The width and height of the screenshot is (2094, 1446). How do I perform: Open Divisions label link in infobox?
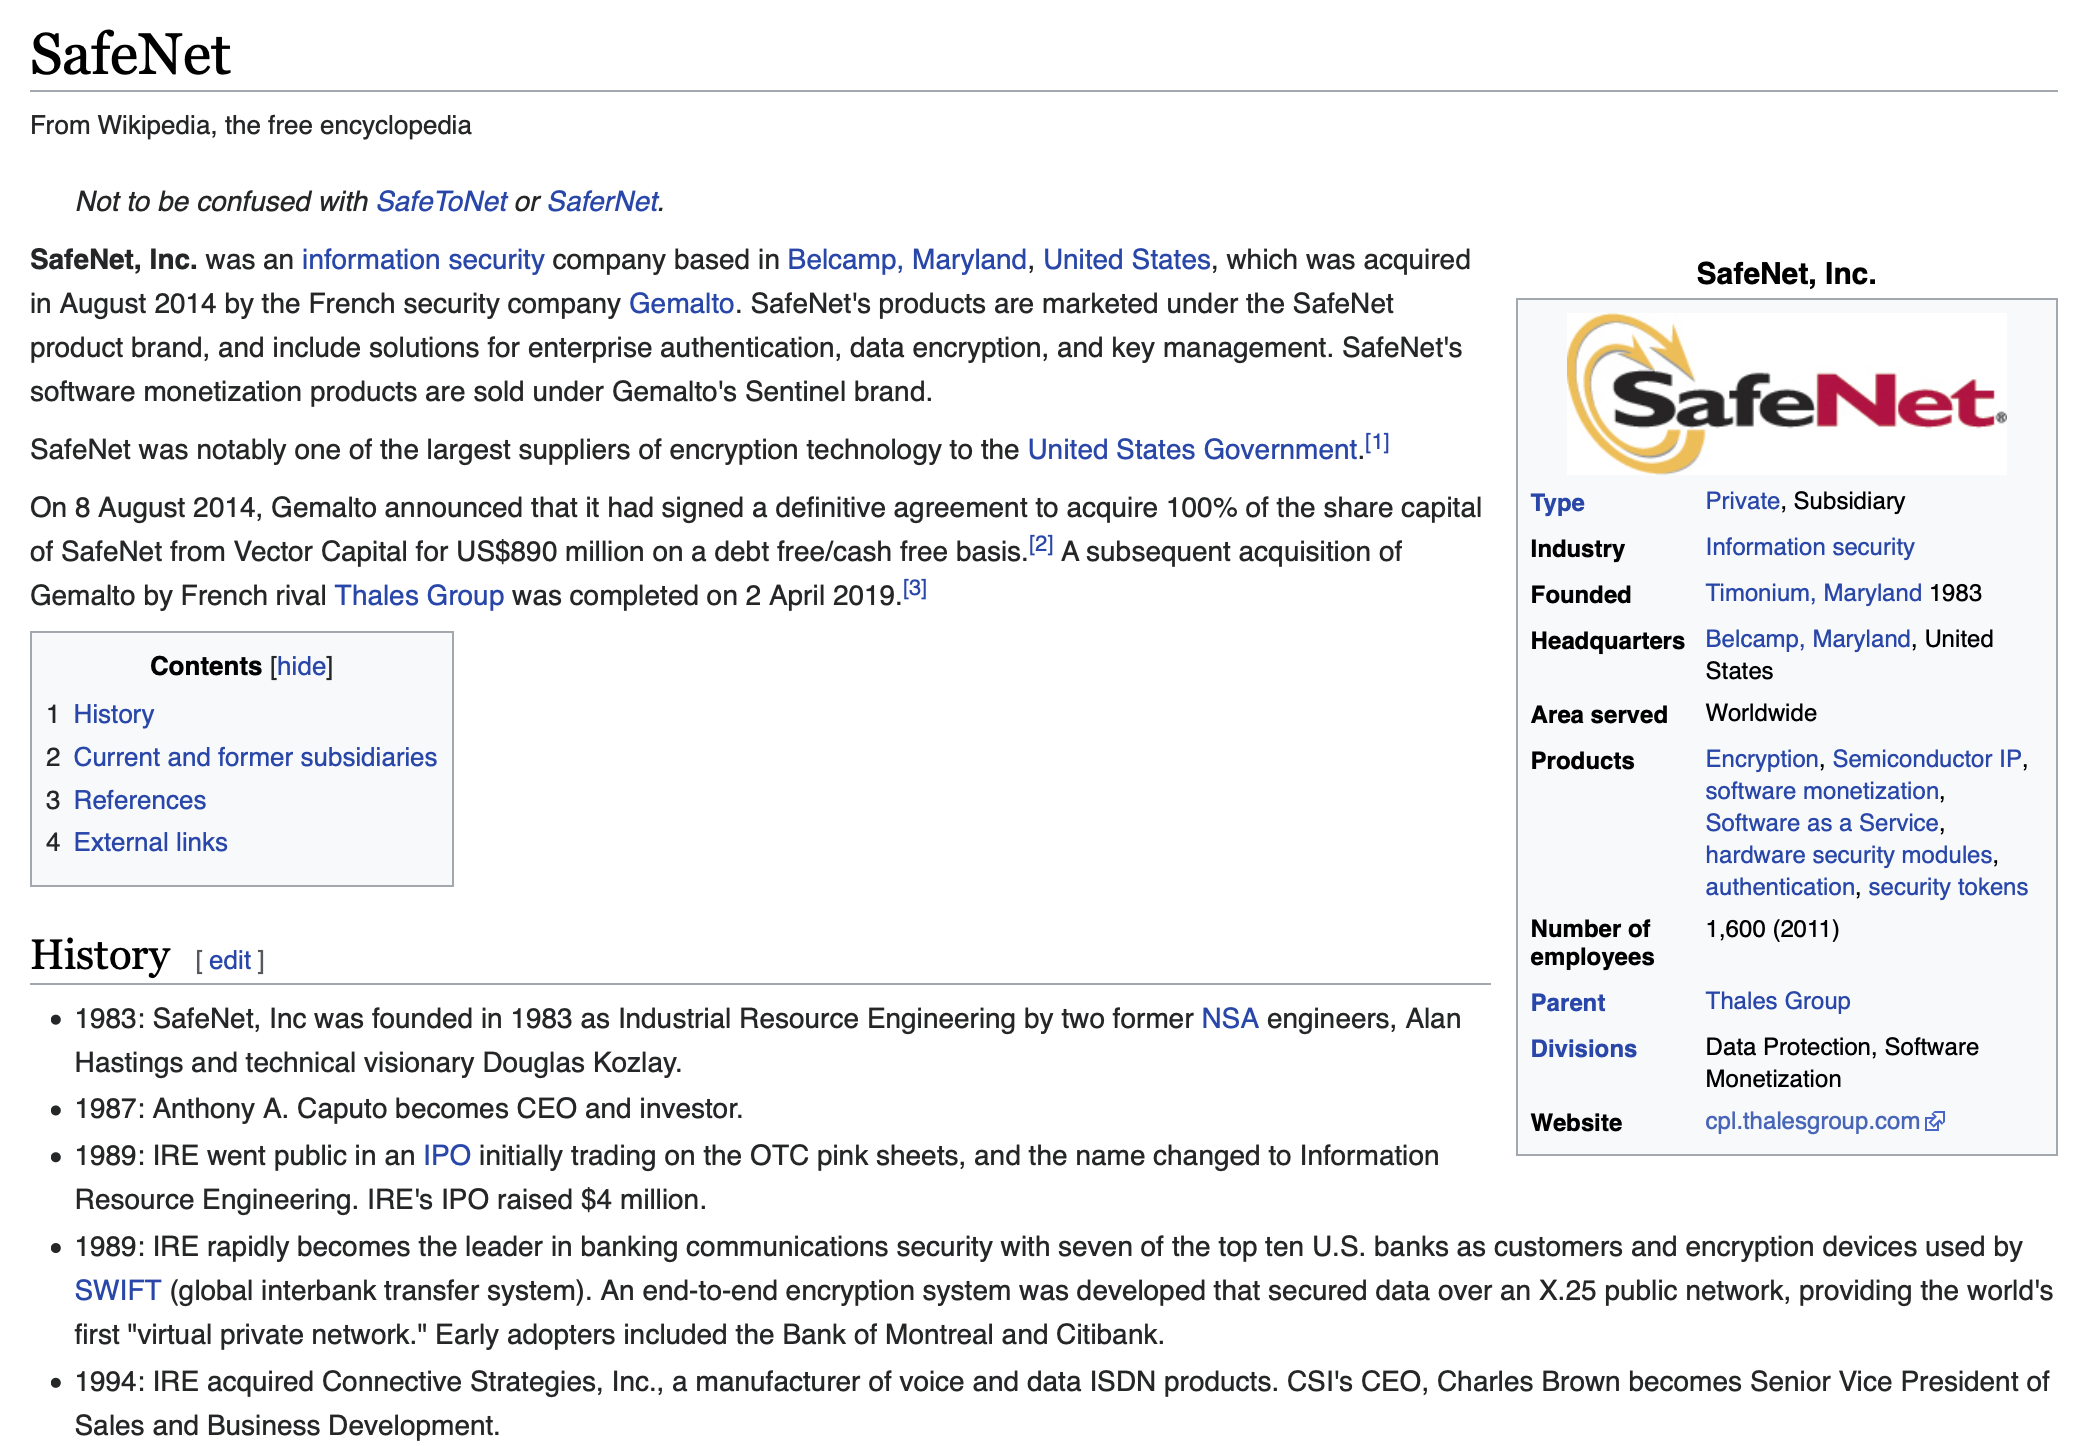(1583, 1049)
